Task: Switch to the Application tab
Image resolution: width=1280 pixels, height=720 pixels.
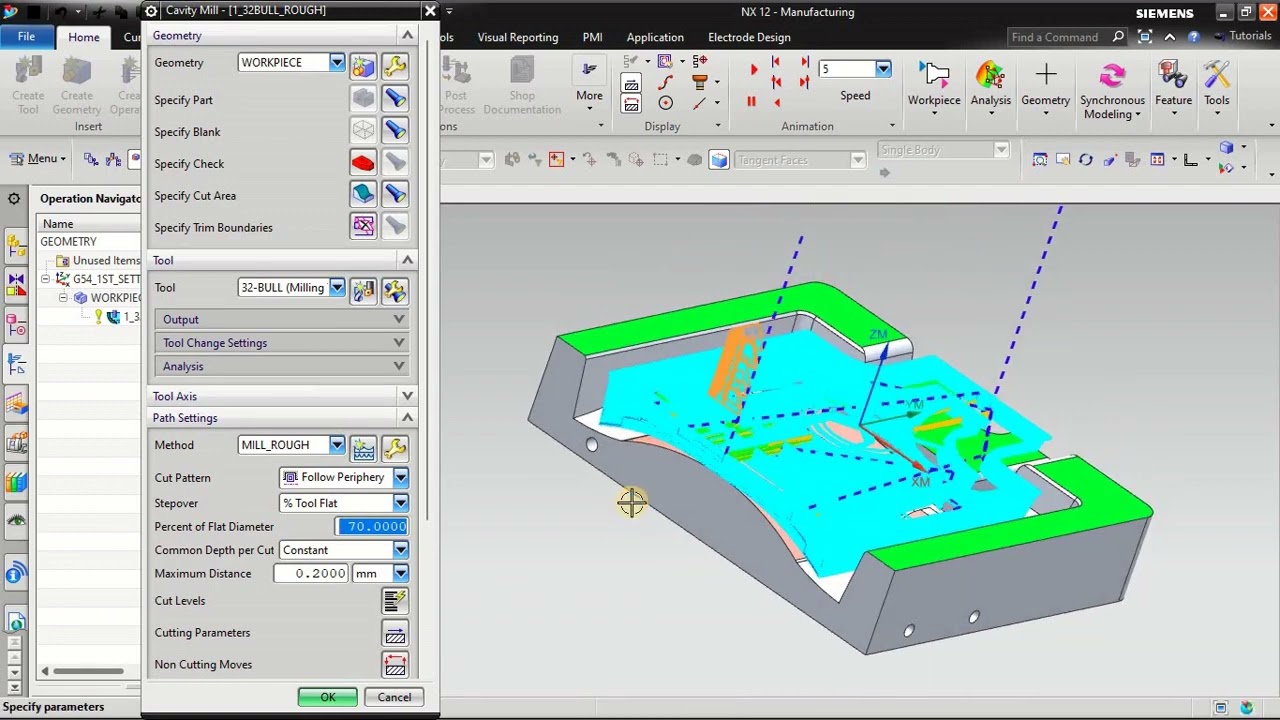Action: click(655, 37)
